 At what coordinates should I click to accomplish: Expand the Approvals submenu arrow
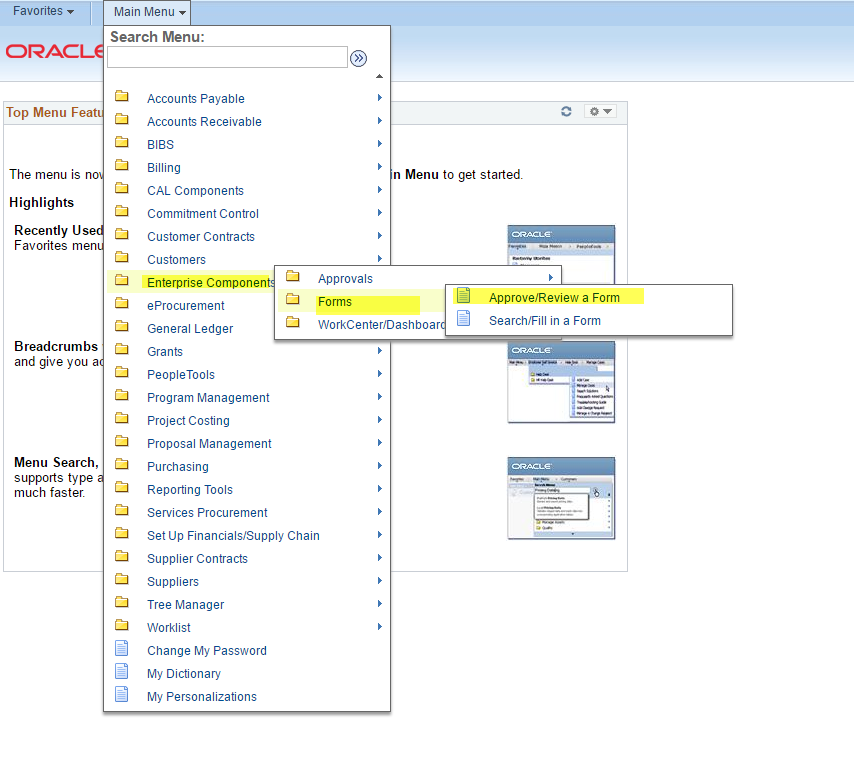(551, 278)
